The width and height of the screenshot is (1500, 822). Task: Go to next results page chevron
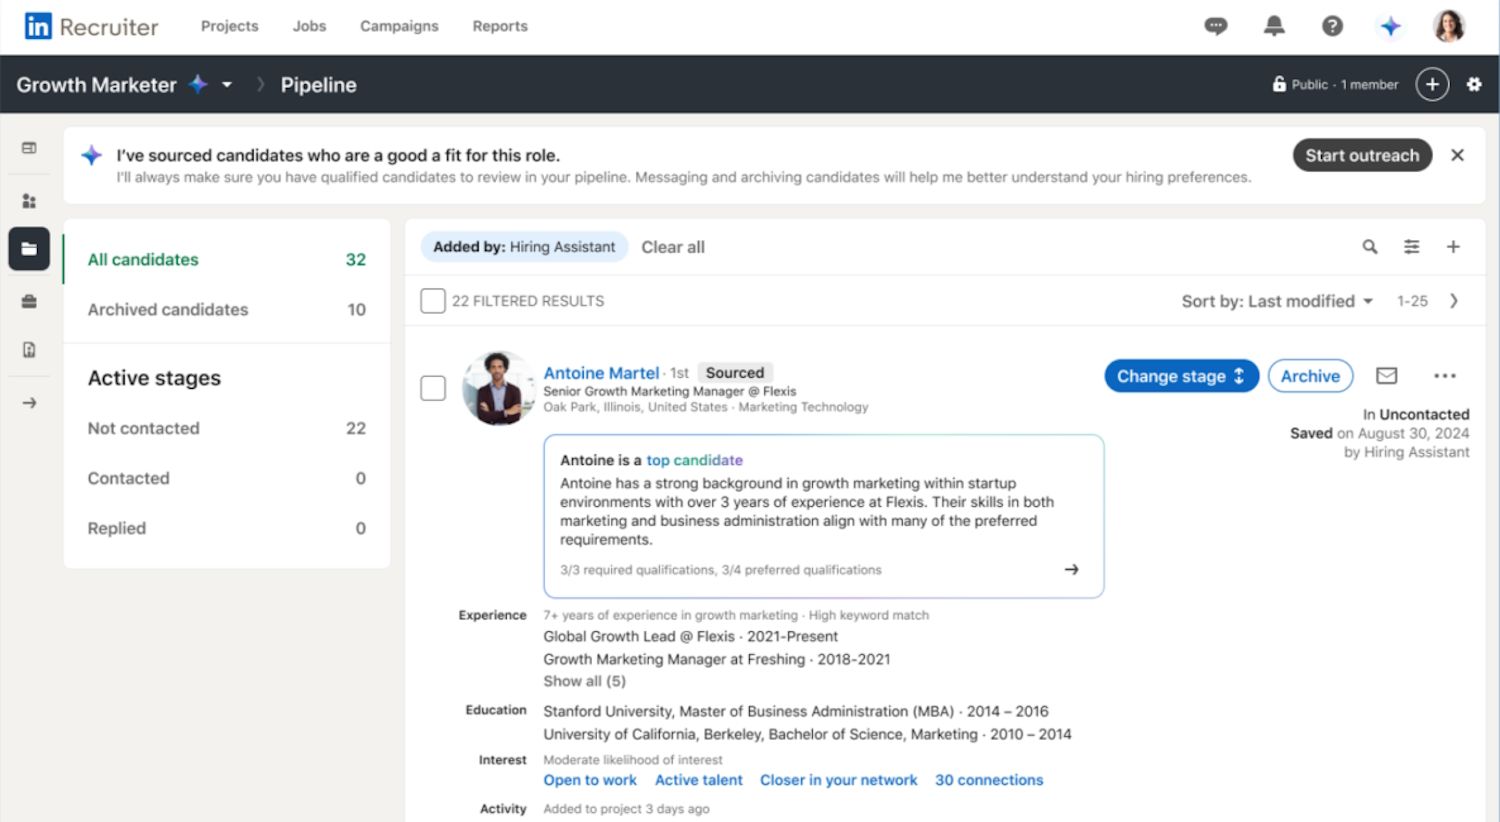(1454, 301)
